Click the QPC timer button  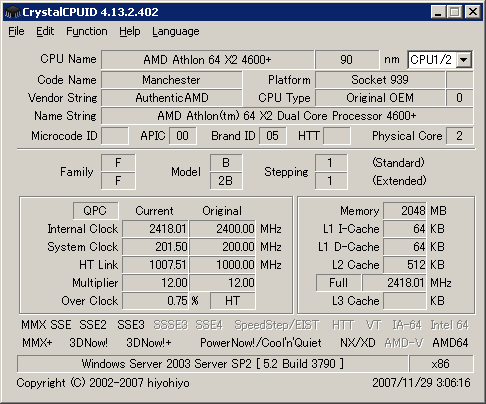click(x=95, y=211)
